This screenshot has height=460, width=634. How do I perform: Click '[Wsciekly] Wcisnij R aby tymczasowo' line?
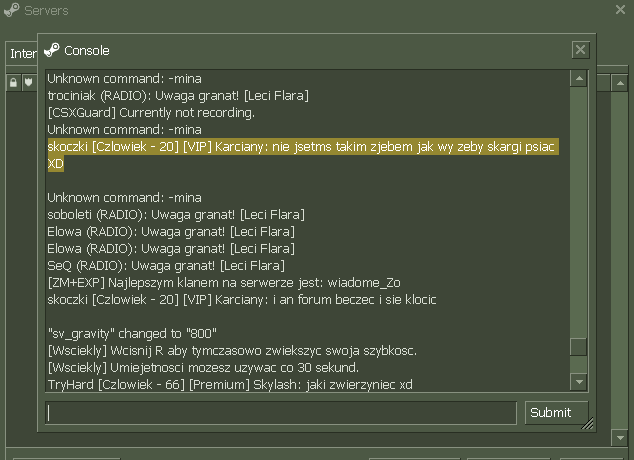pyautogui.click(x=232, y=350)
